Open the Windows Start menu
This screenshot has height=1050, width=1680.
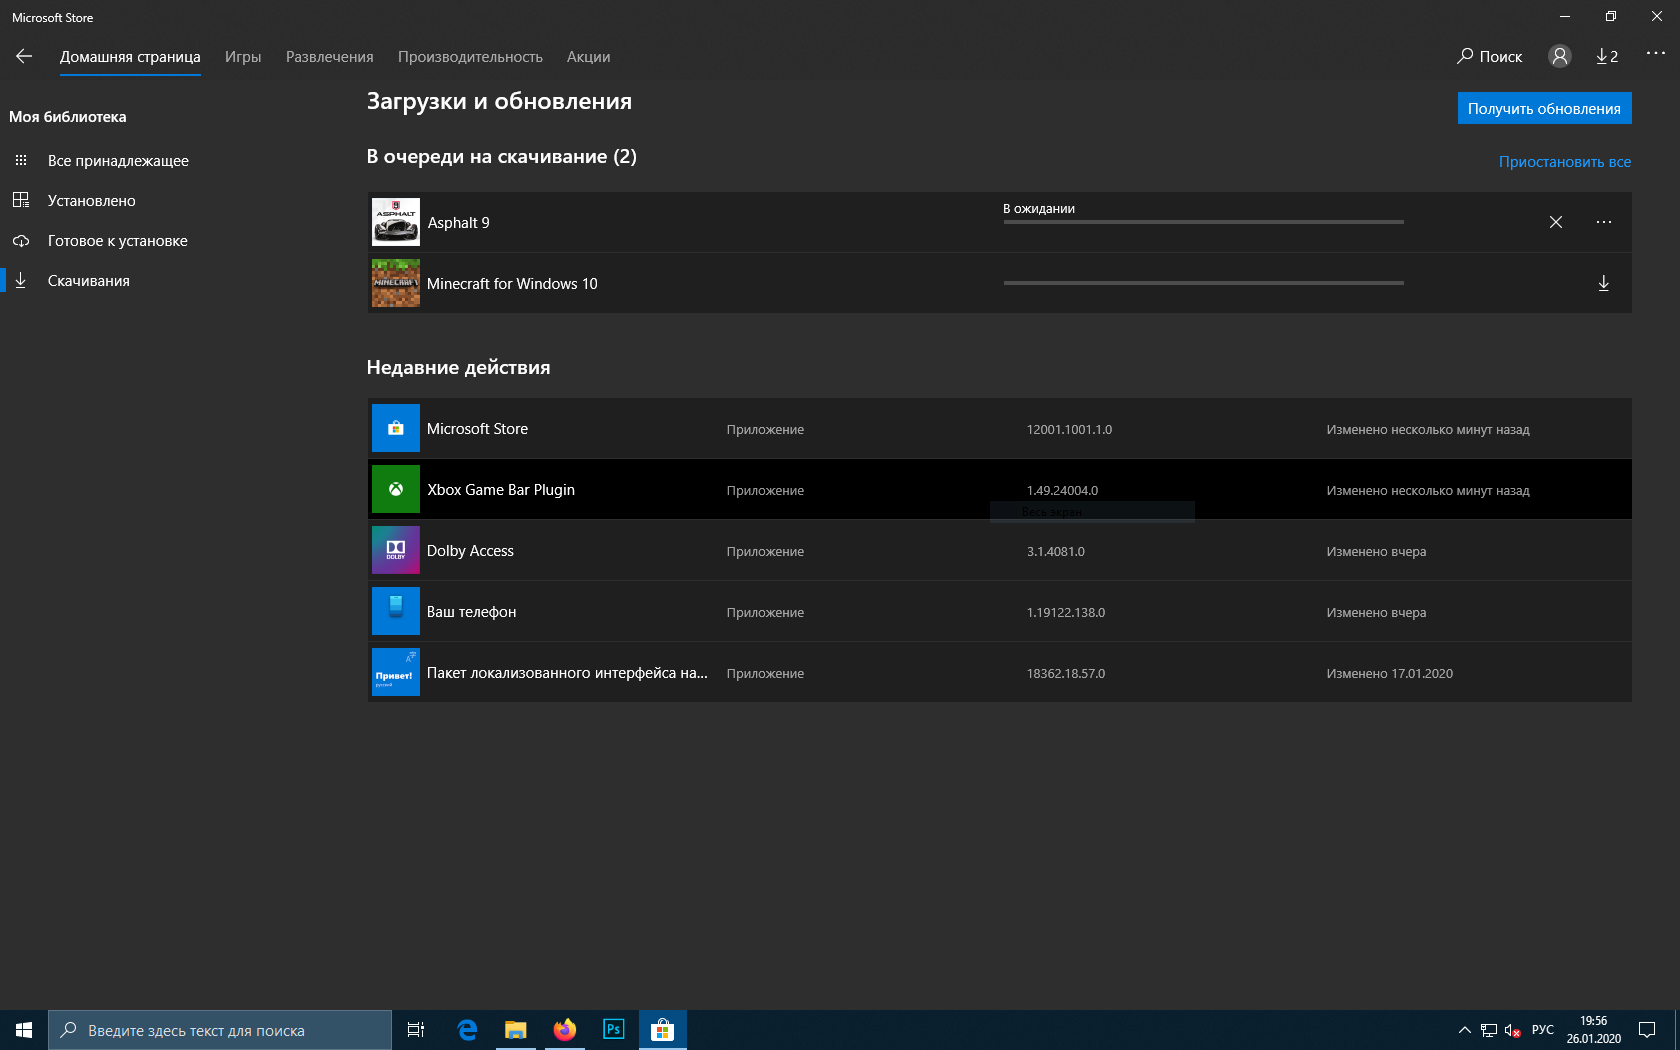(x=24, y=1030)
